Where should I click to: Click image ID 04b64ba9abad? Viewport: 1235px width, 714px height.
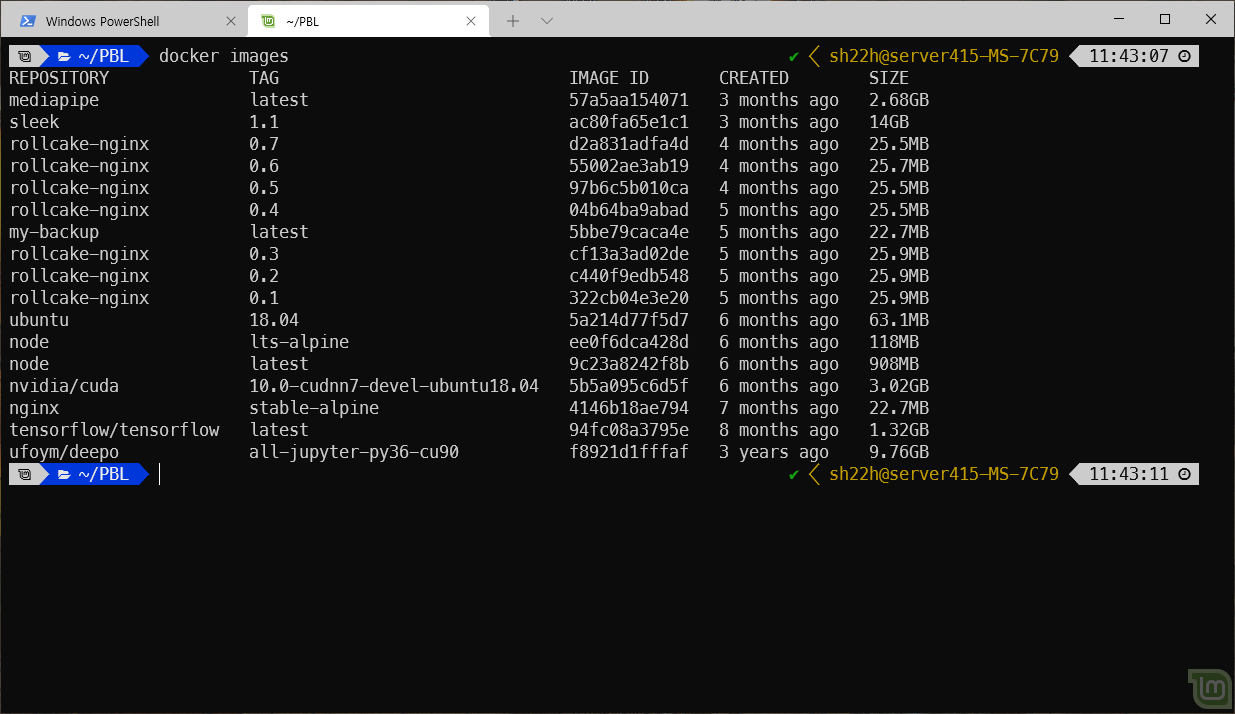pos(629,210)
